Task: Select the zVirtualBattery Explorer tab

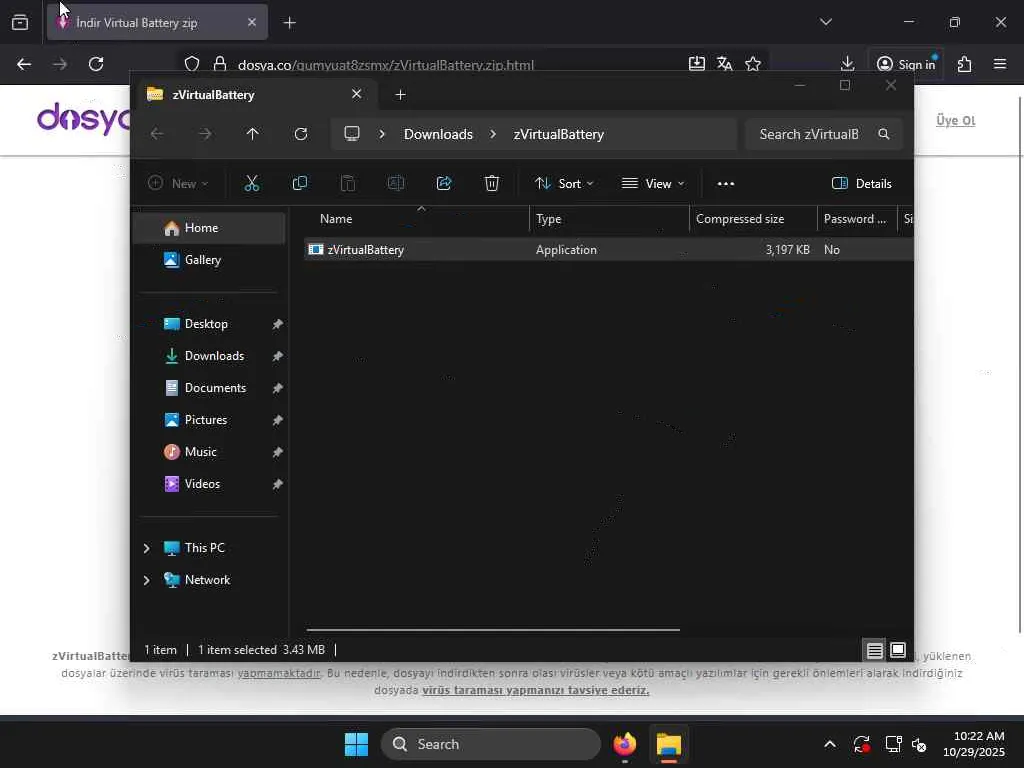Action: [x=255, y=95]
